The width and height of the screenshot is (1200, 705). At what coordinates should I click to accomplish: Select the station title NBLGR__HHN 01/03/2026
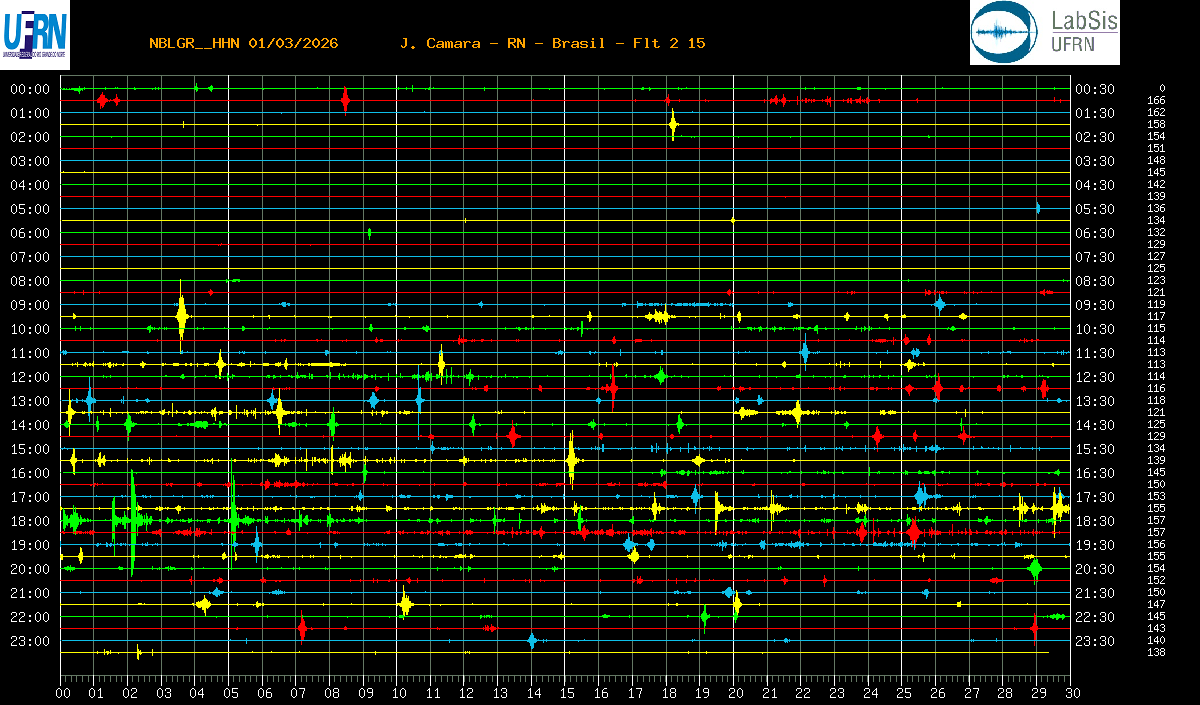coord(243,43)
